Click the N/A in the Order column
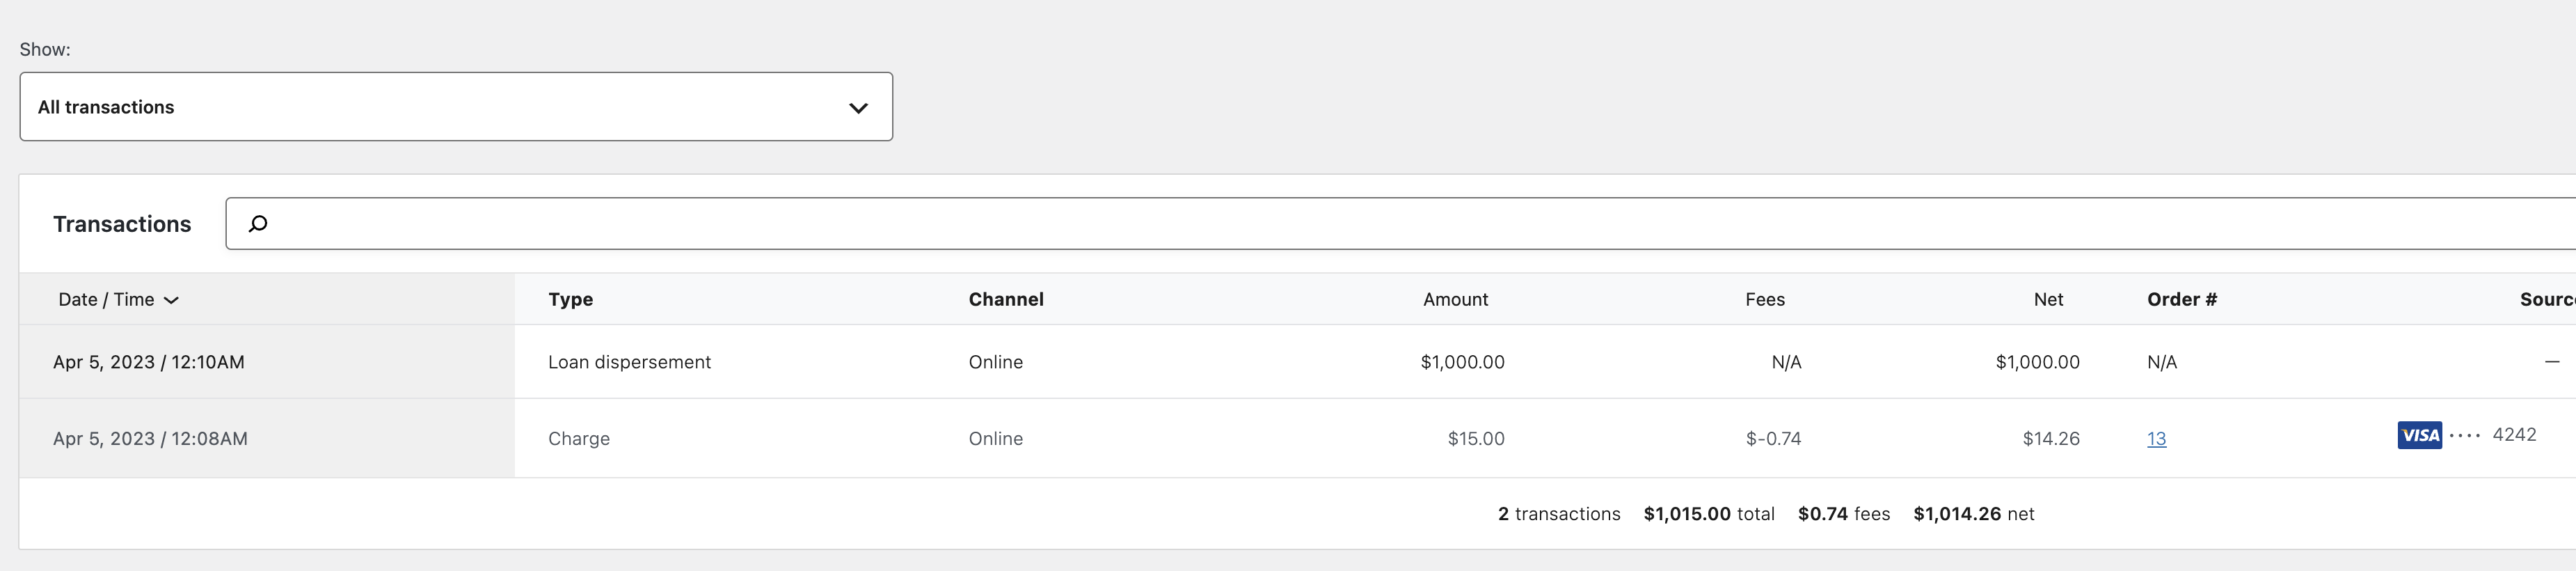Image resolution: width=2576 pixels, height=571 pixels. (x=2161, y=362)
